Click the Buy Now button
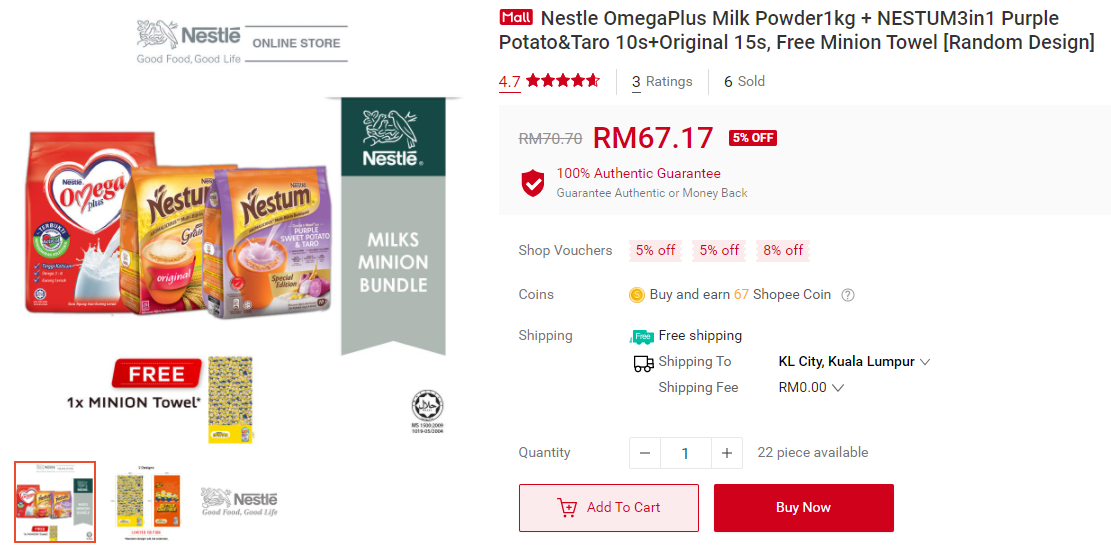Viewport: 1111px width, 554px height. click(x=803, y=508)
